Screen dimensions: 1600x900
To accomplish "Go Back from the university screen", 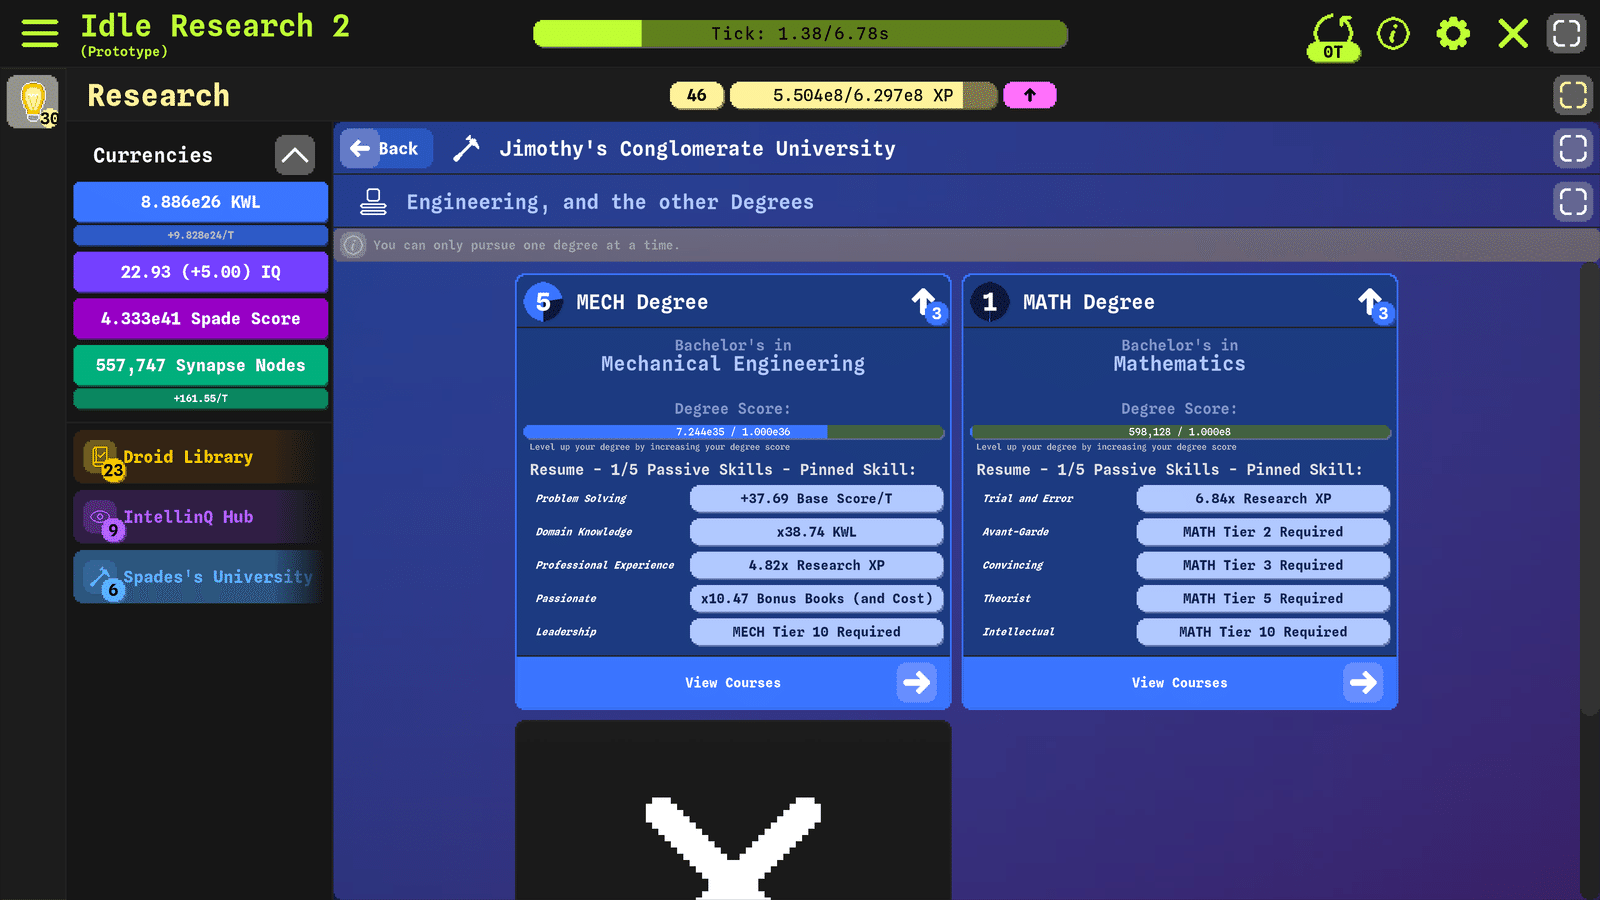I will tap(386, 149).
